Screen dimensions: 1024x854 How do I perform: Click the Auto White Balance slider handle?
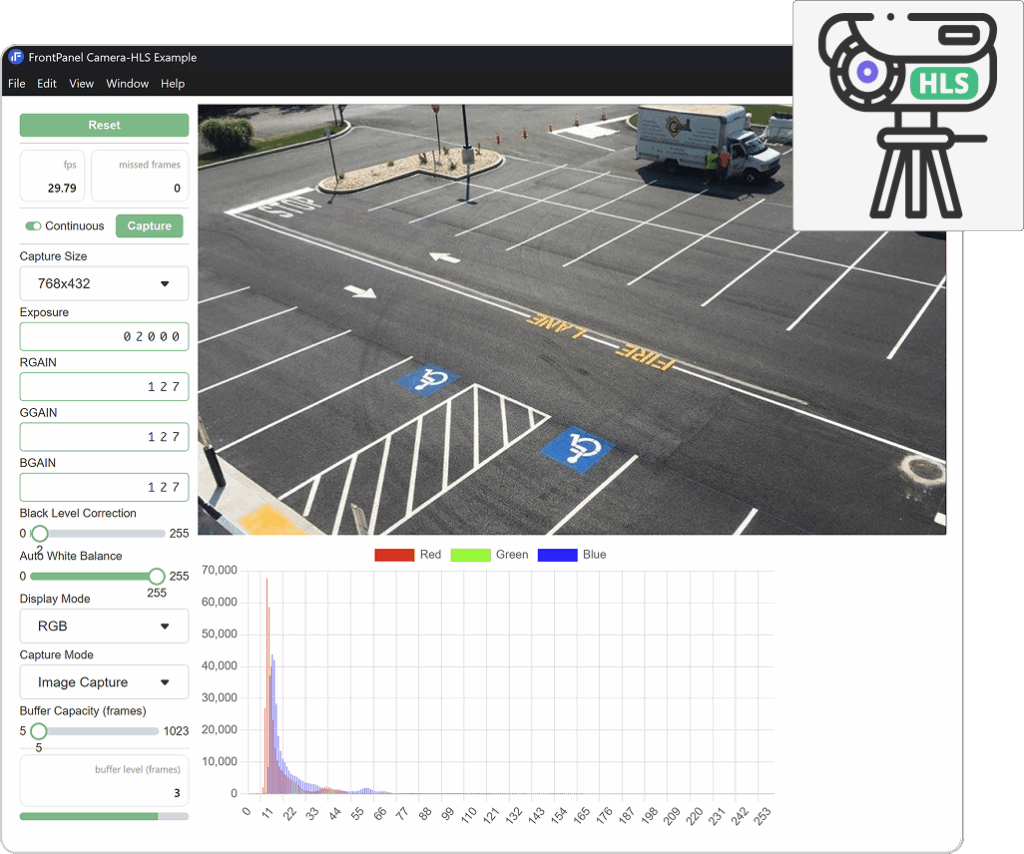(156, 576)
